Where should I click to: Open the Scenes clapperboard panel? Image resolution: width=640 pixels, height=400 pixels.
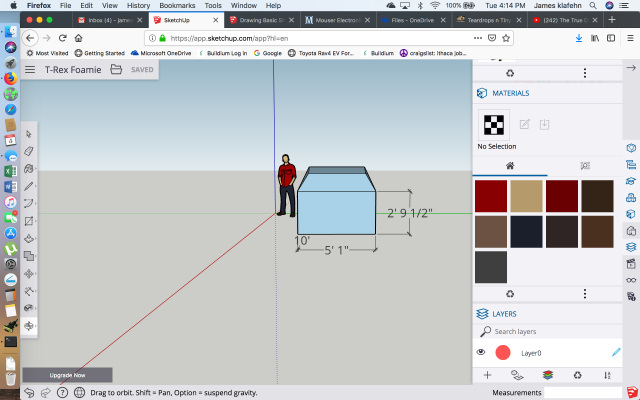(631, 264)
